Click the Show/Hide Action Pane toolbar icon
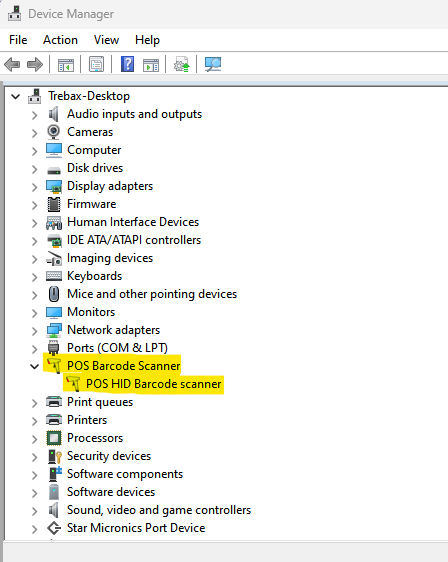Screen dimensions: 448x562 151,65
